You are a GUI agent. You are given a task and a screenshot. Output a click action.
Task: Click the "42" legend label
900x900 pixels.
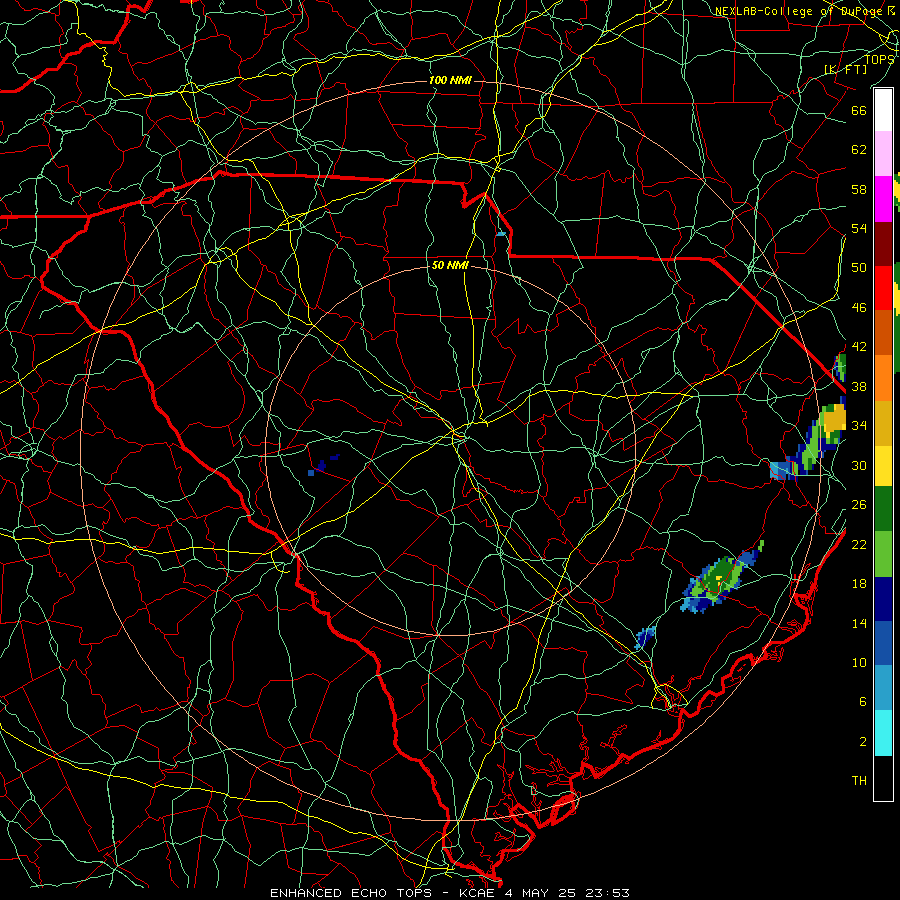[x=859, y=346]
